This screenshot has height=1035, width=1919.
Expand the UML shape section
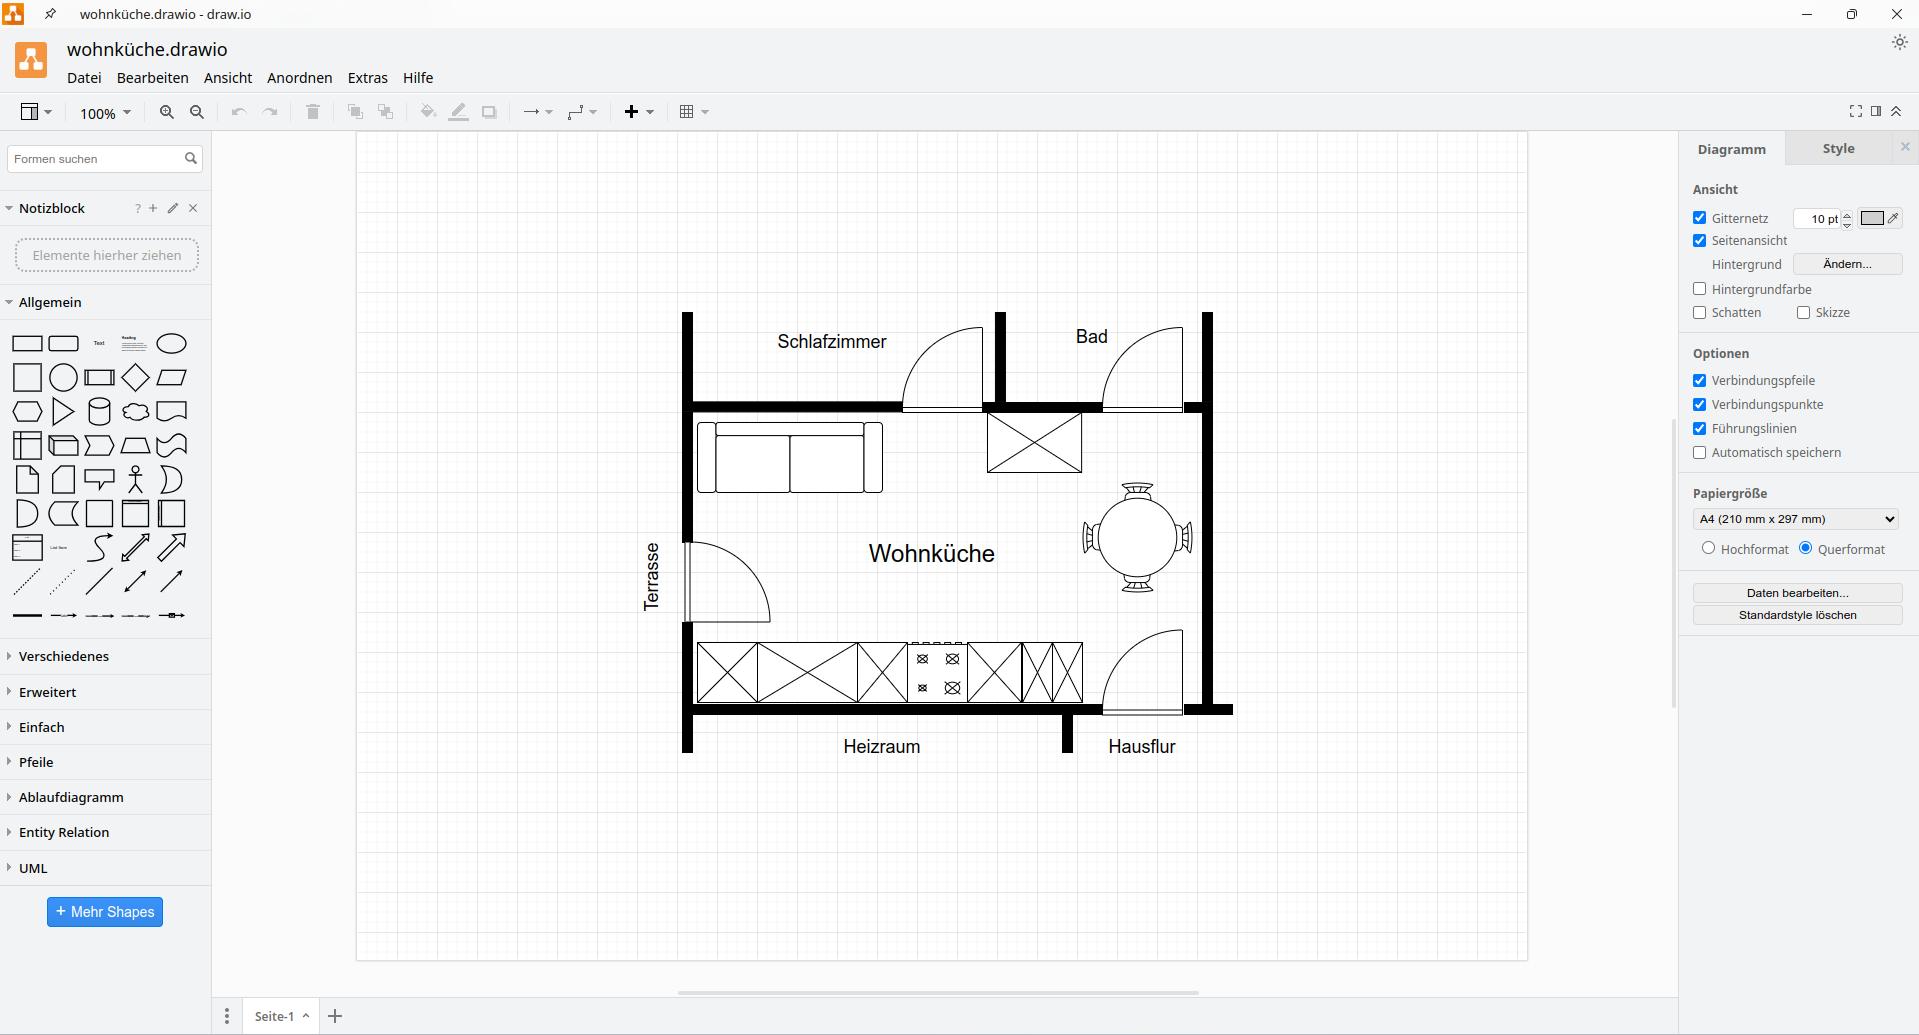33,868
